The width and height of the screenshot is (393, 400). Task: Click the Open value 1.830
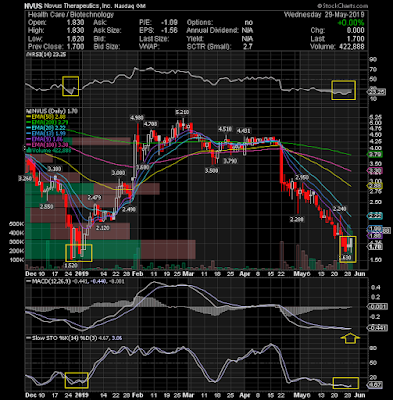click(x=75, y=23)
